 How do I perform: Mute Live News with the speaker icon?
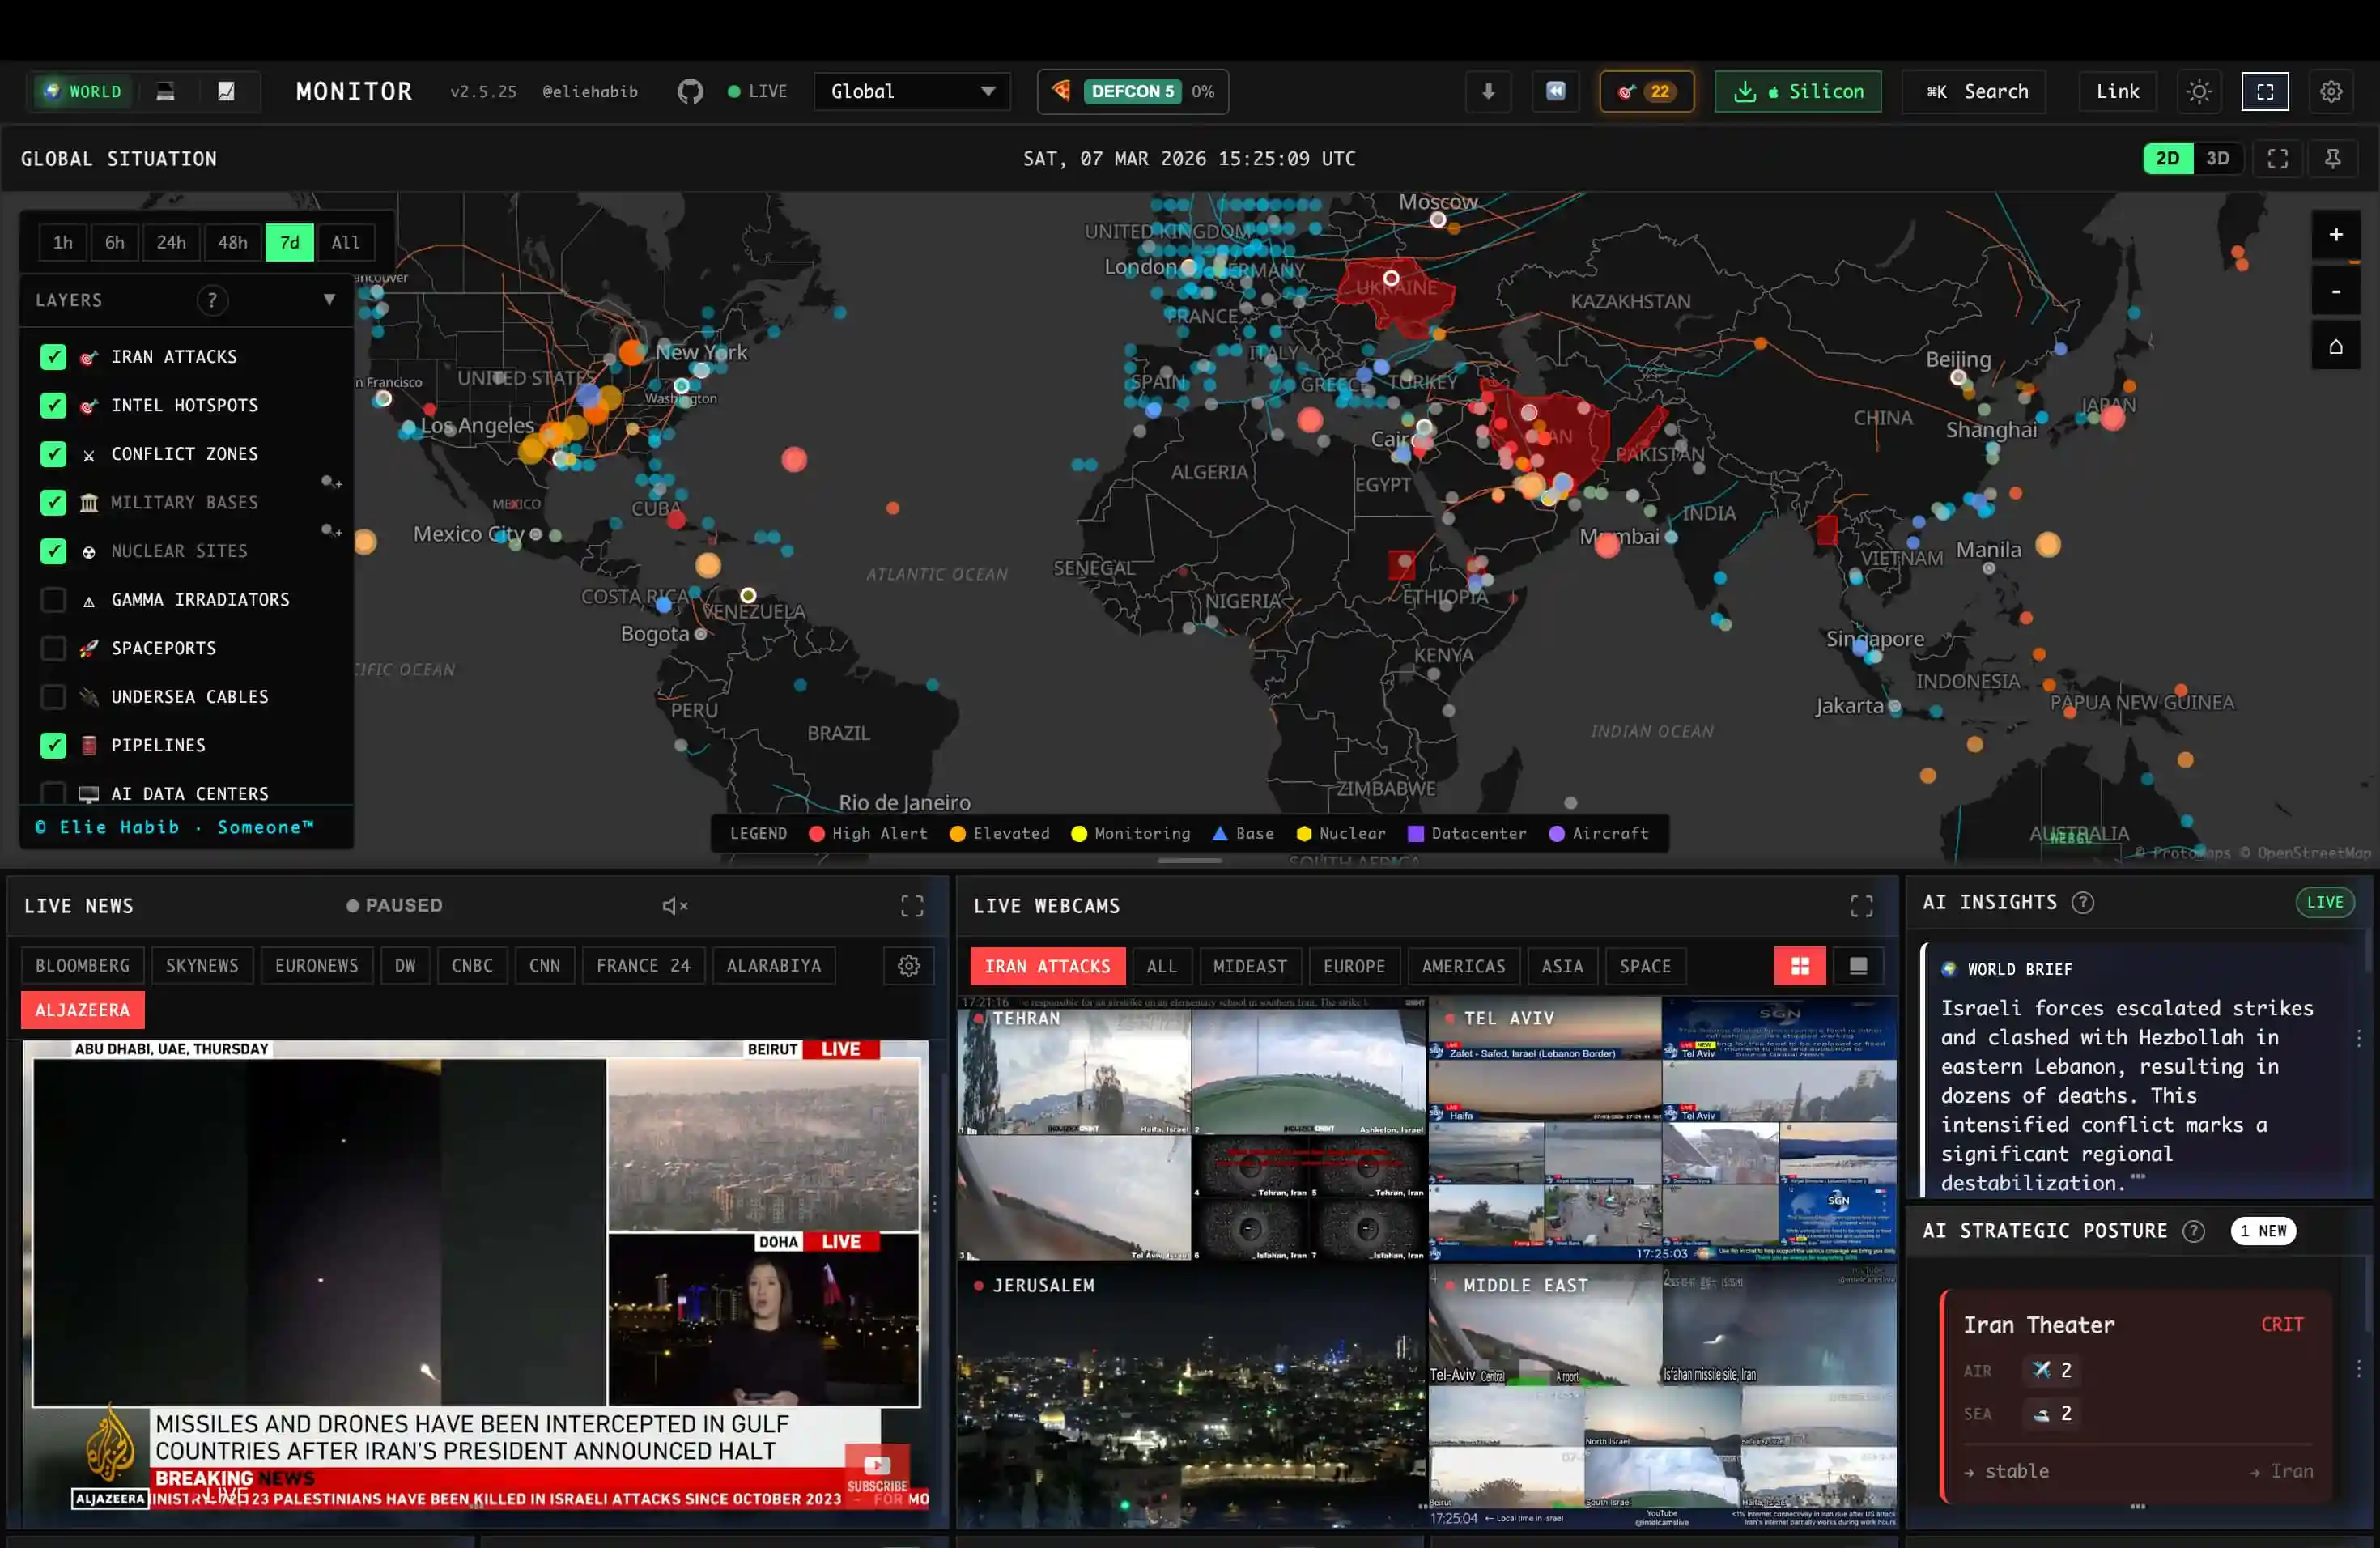(675, 905)
